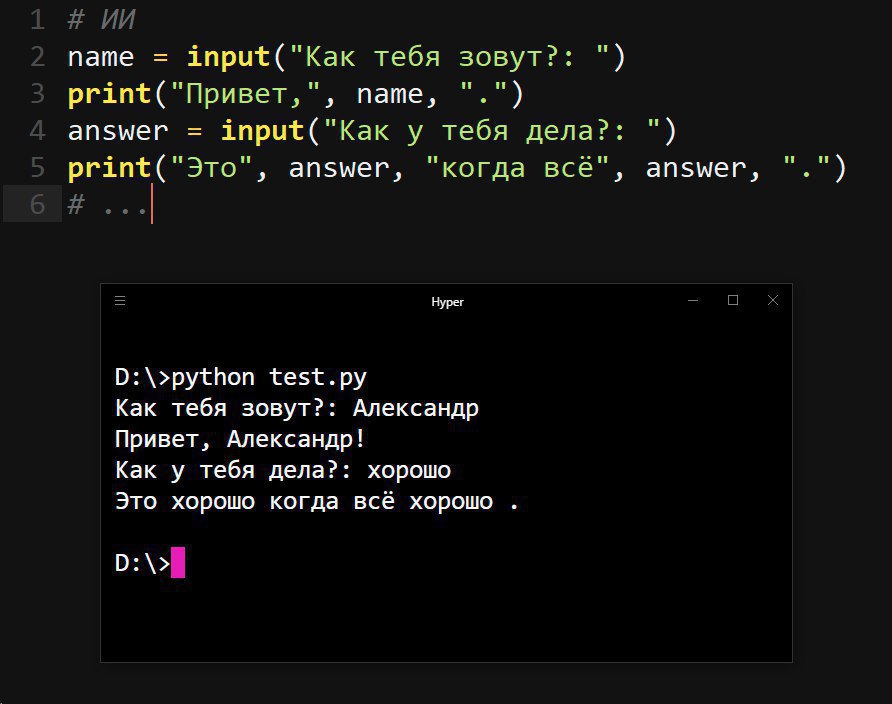Click the 'name' variable on line 2
The height and width of the screenshot is (704, 892).
coord(101,57)
